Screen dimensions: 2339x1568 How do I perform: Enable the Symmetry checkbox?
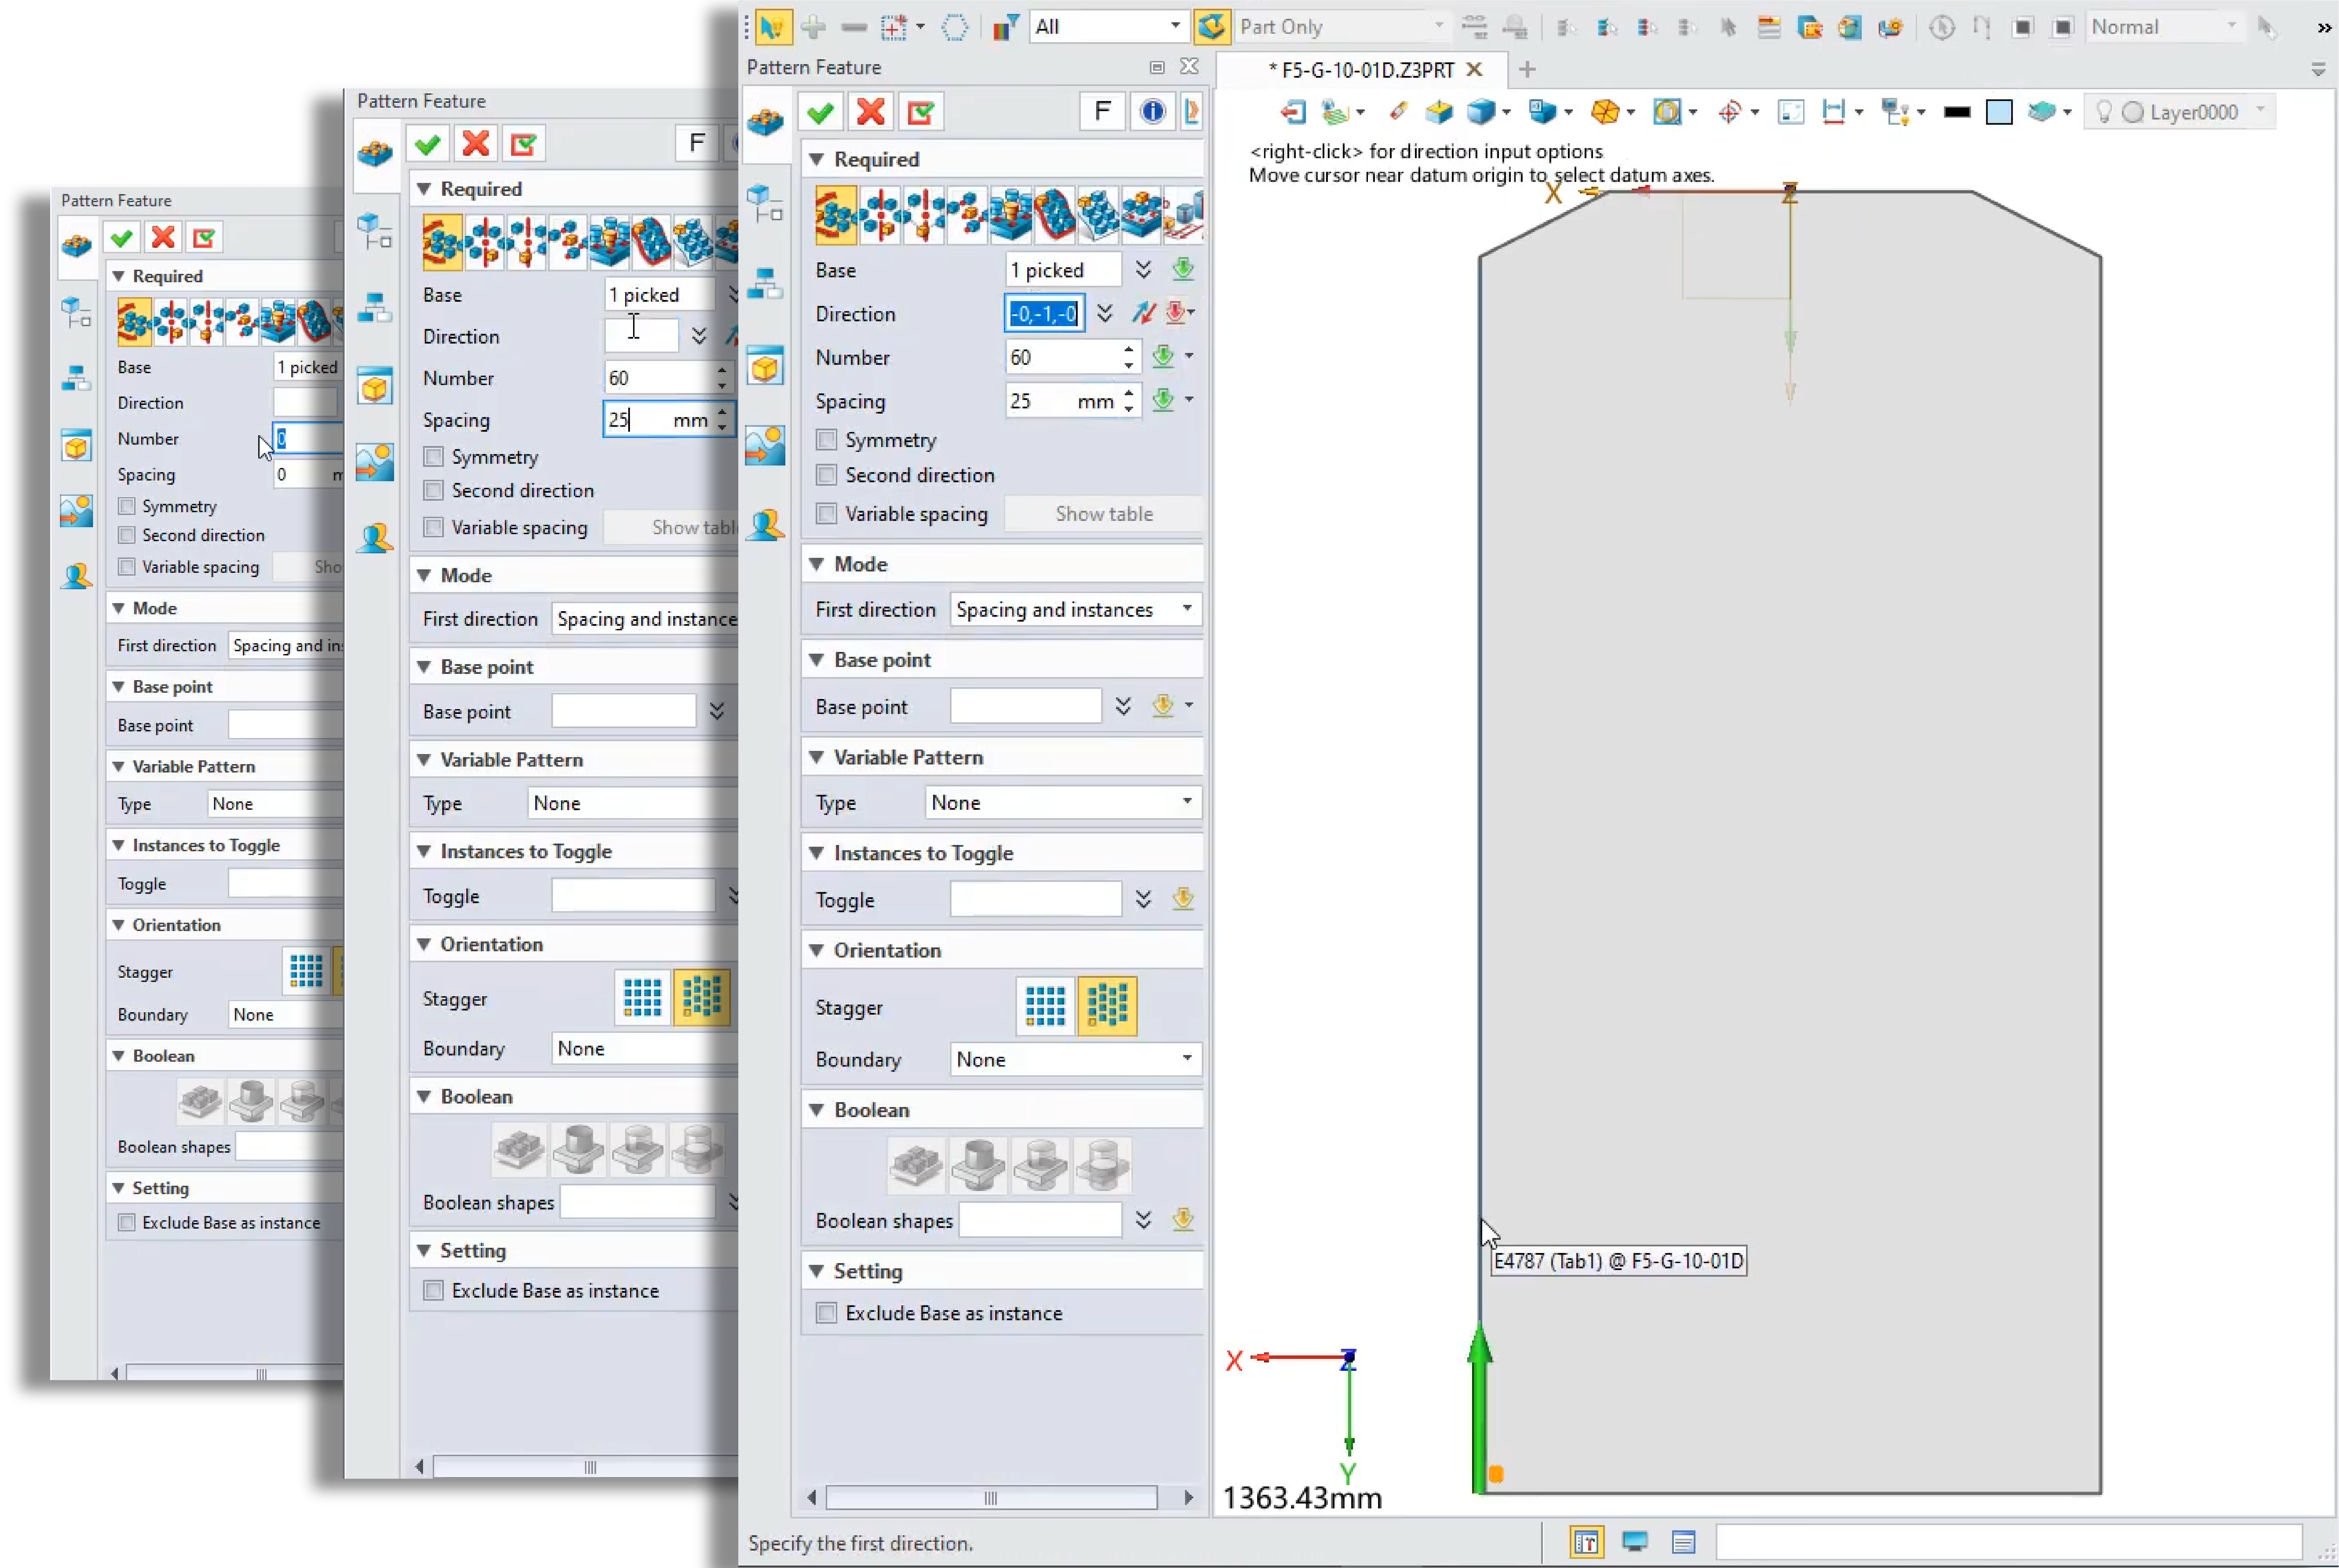(826, 440)
